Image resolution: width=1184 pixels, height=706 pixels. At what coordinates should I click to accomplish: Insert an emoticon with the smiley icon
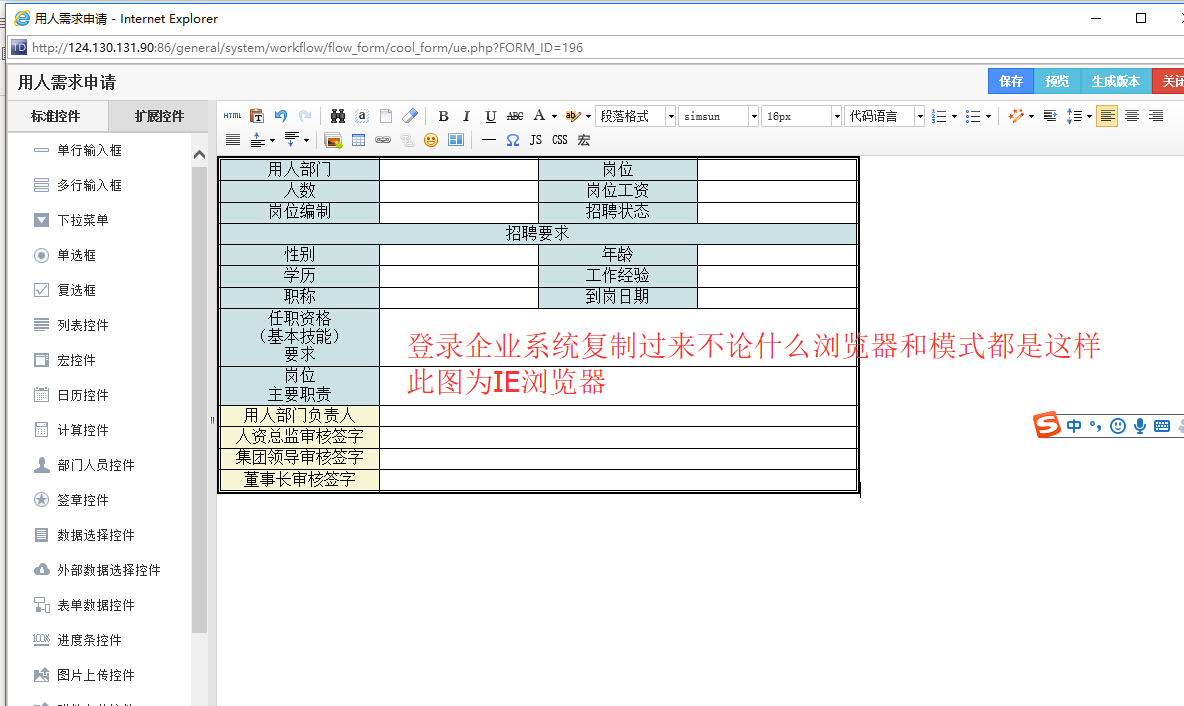[x=431, y=140]
